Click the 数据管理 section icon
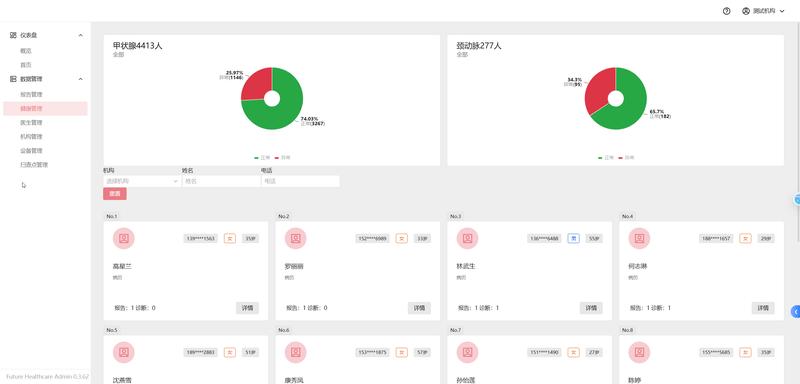 (13, 79)
